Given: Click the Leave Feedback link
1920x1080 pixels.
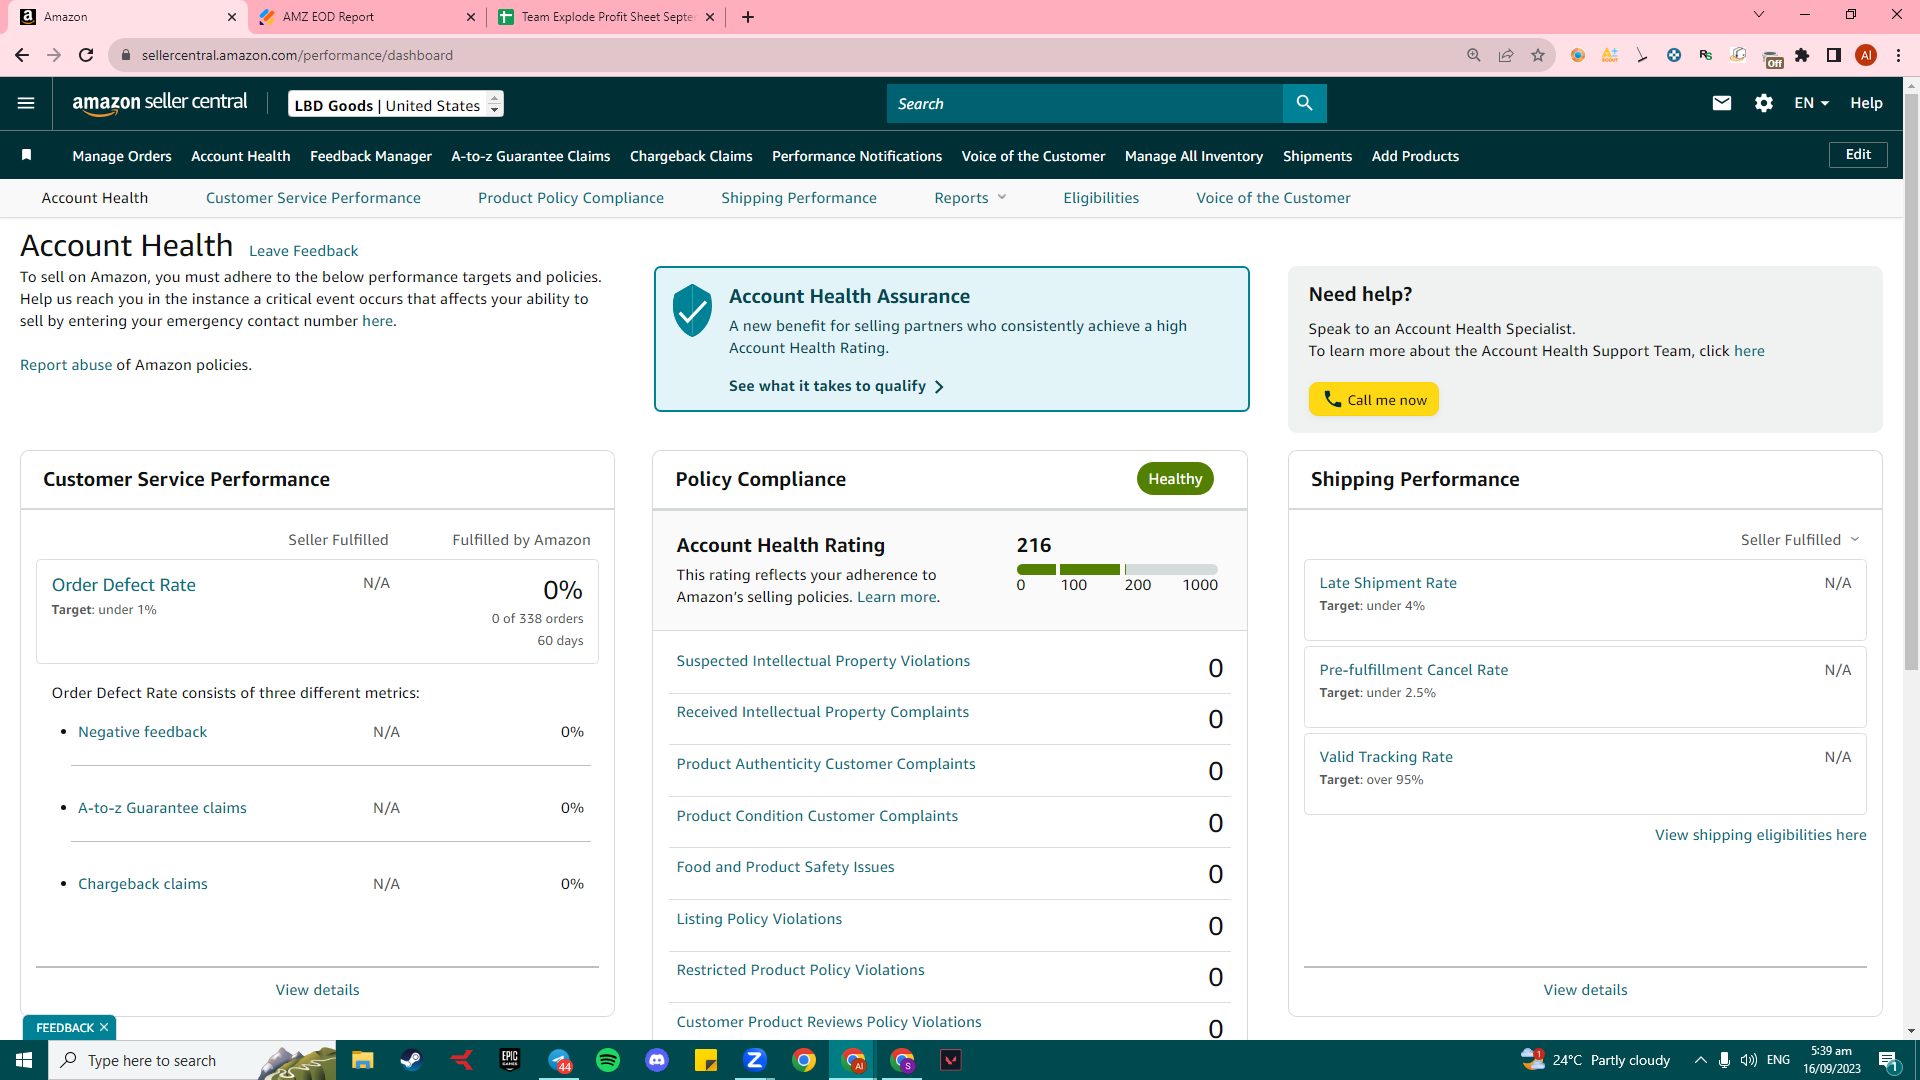Looking at the screenshot, I should click(303, 251).
